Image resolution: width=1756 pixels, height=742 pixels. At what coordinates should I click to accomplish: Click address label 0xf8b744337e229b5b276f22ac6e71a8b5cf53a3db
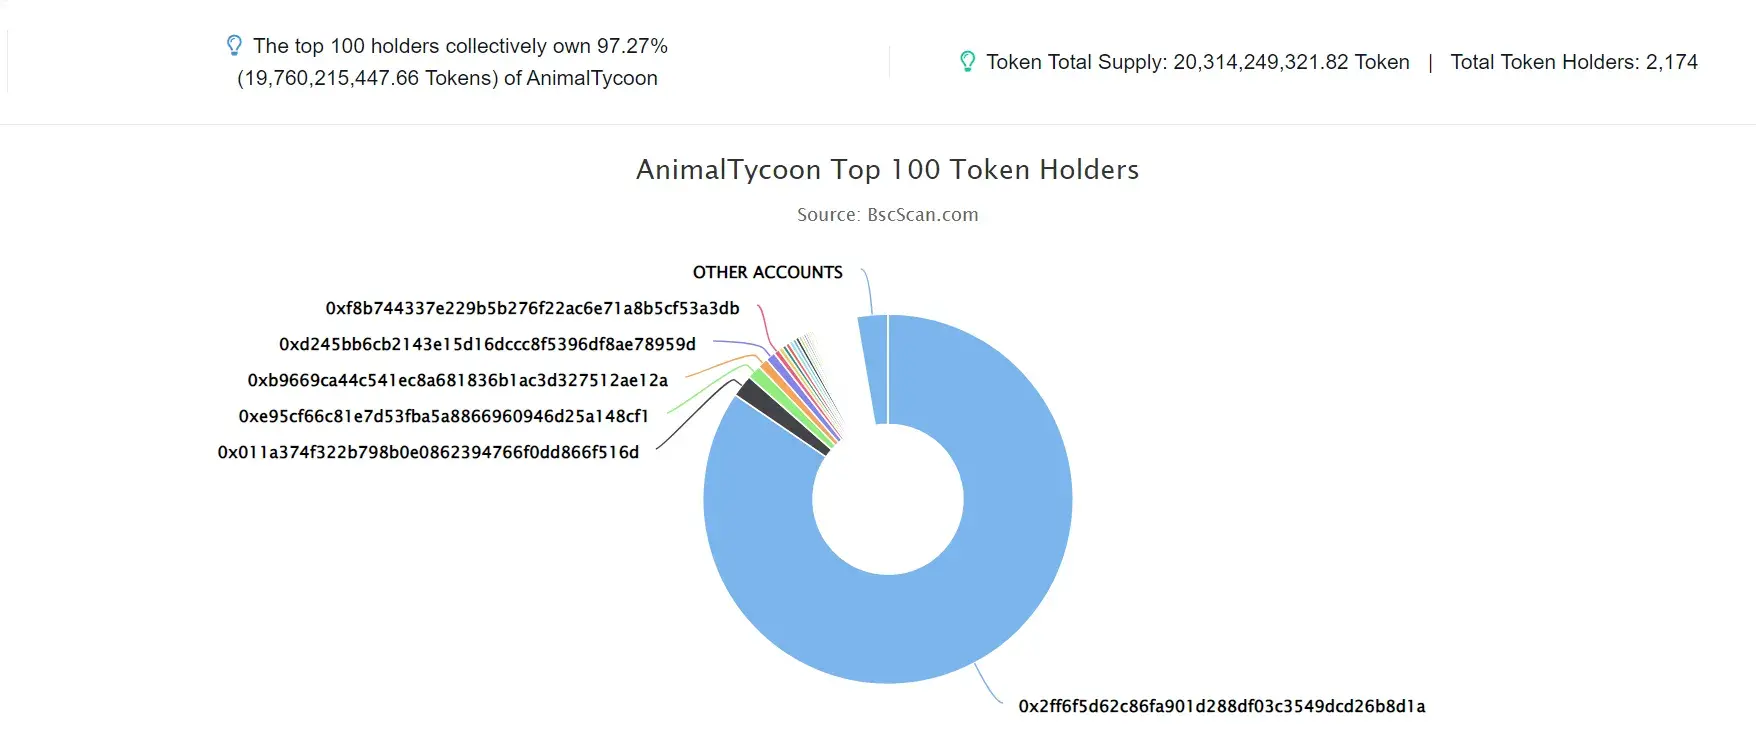coord(532,308)
